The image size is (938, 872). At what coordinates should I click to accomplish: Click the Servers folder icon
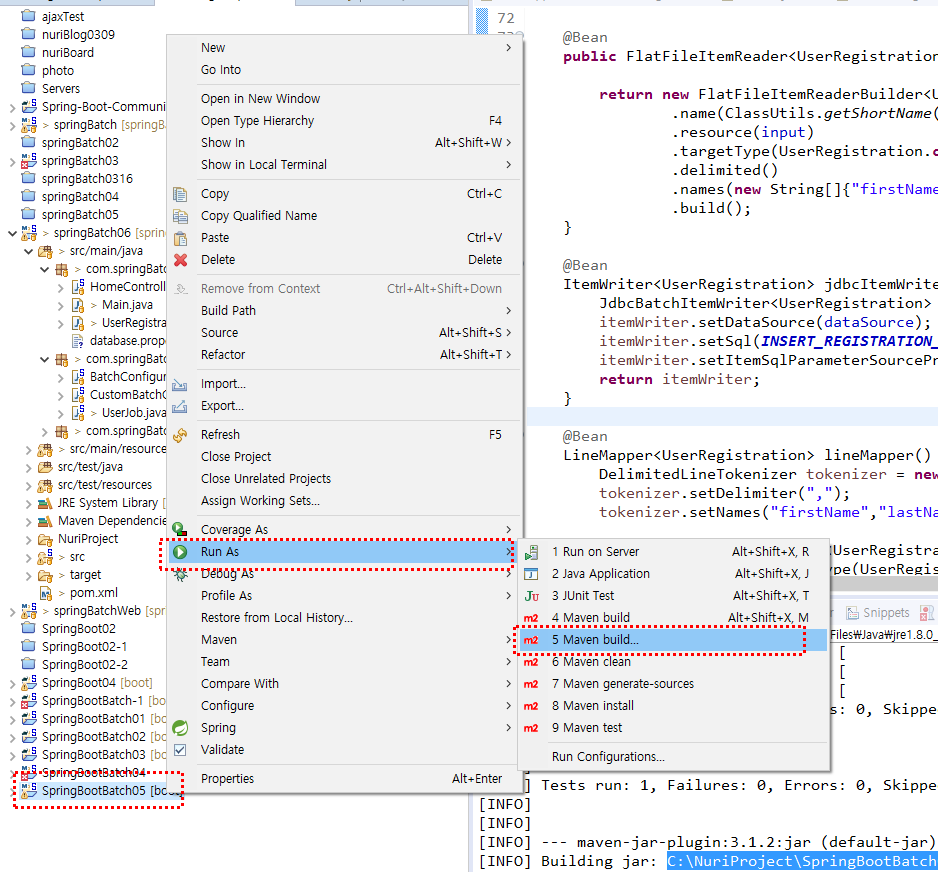click(28, 88)
